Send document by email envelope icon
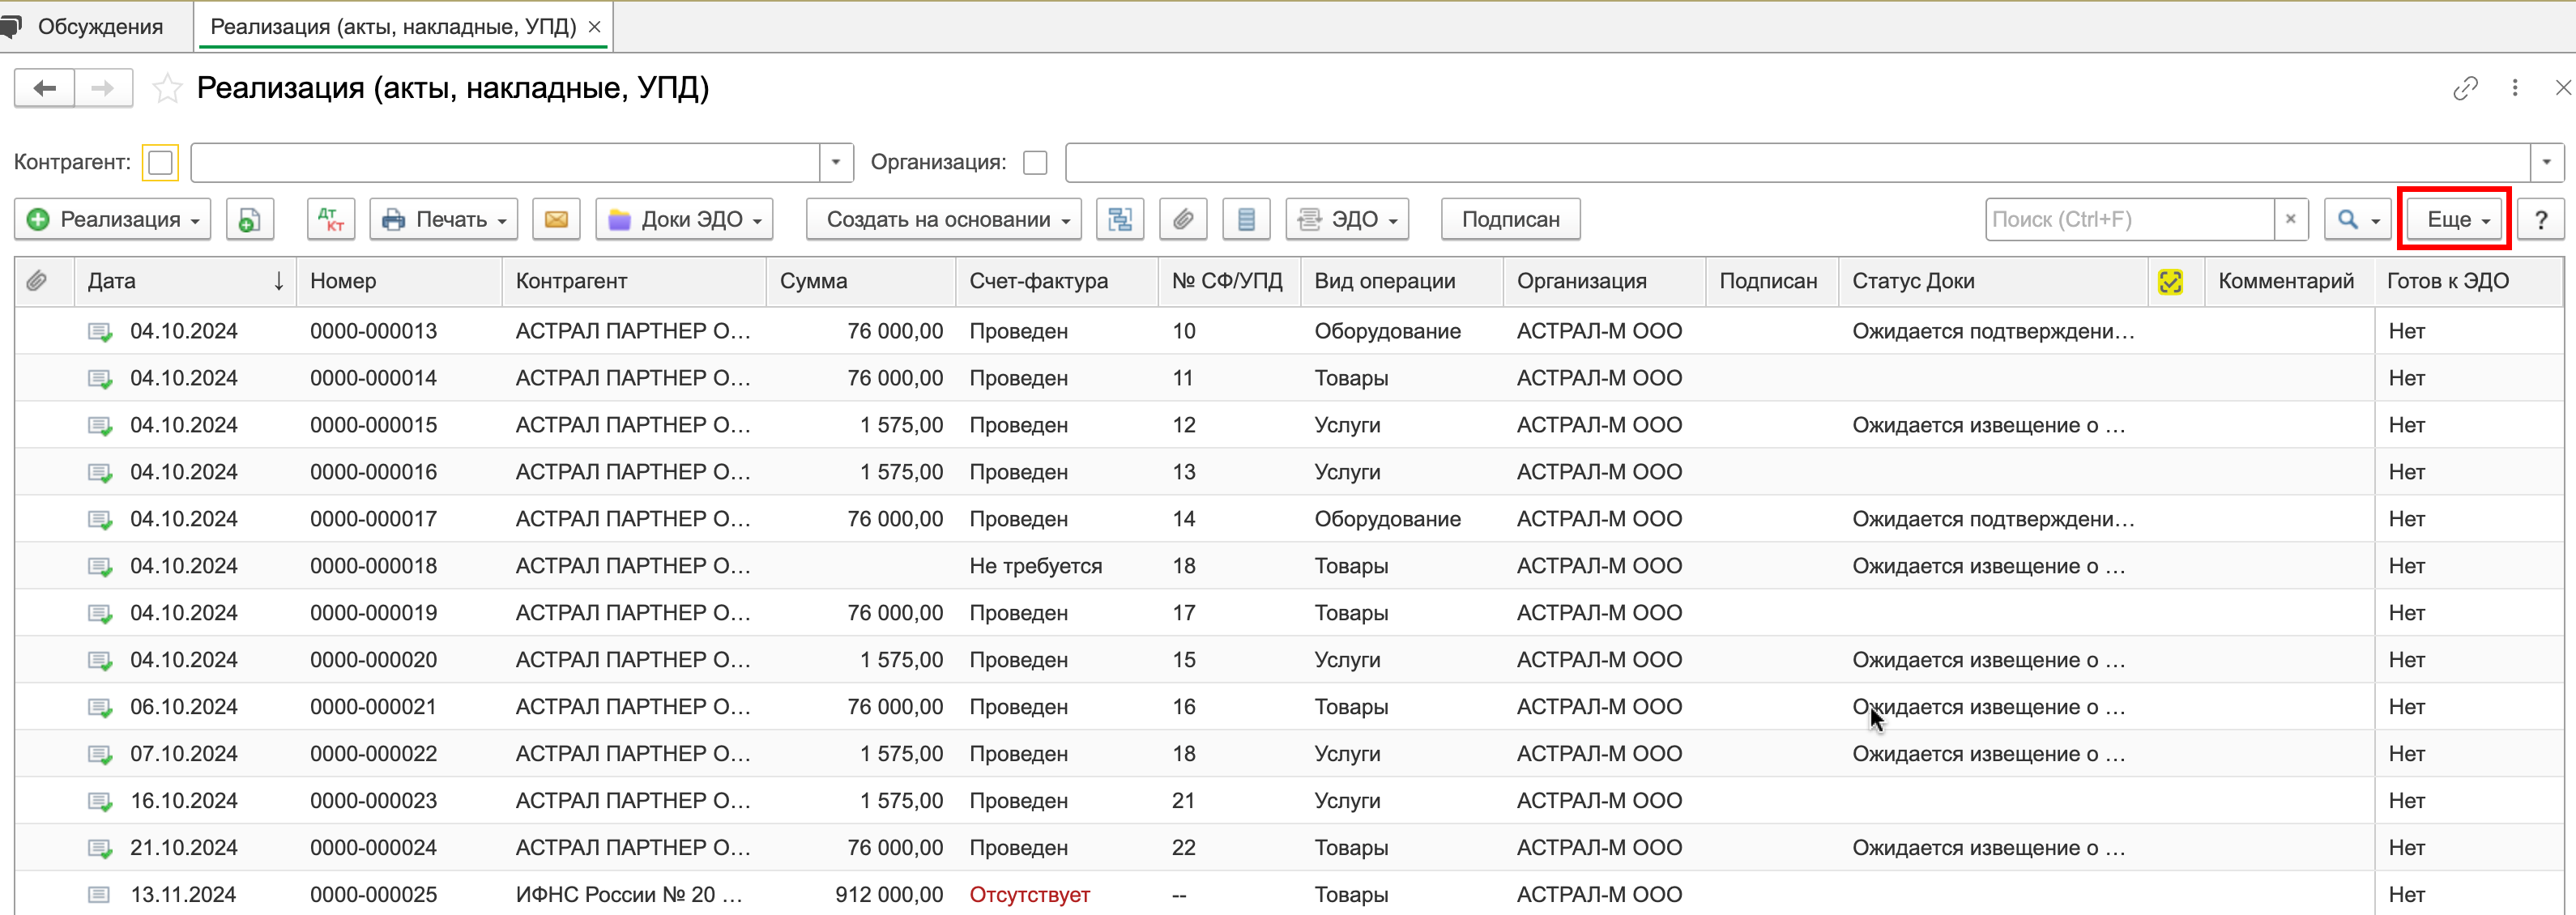 click(x=556, y=219)
